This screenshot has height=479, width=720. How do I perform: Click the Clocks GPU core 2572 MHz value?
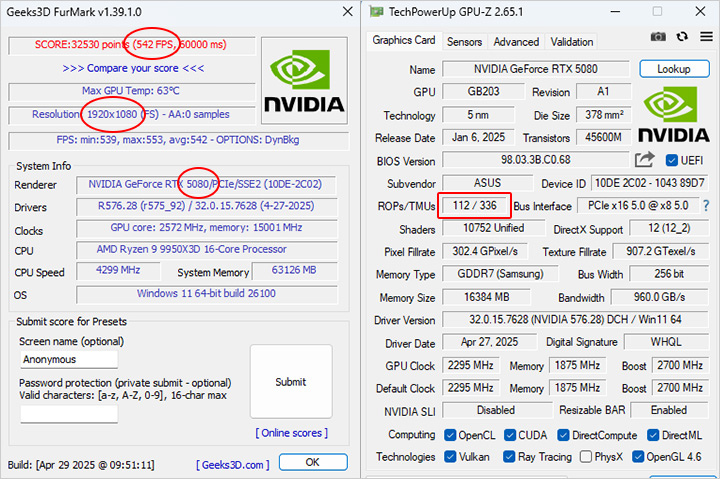coord(206,228)
